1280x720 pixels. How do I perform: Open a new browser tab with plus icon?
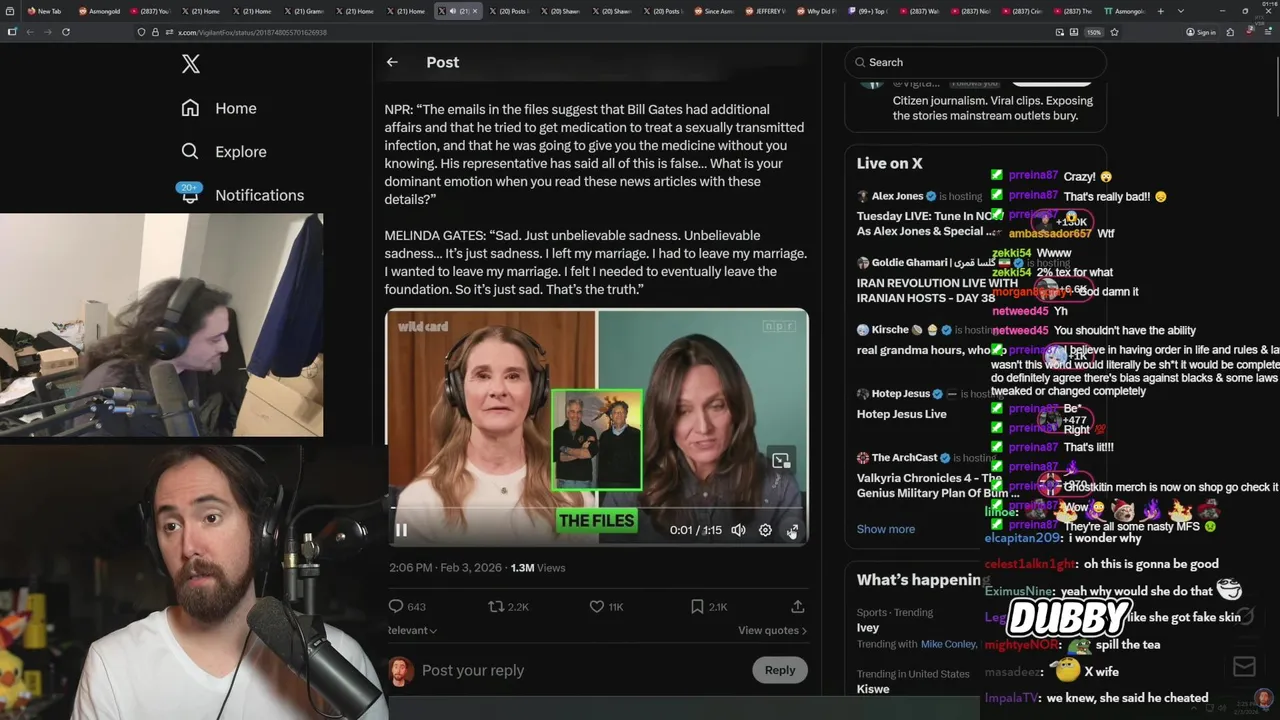click(x=1160, y=11)
